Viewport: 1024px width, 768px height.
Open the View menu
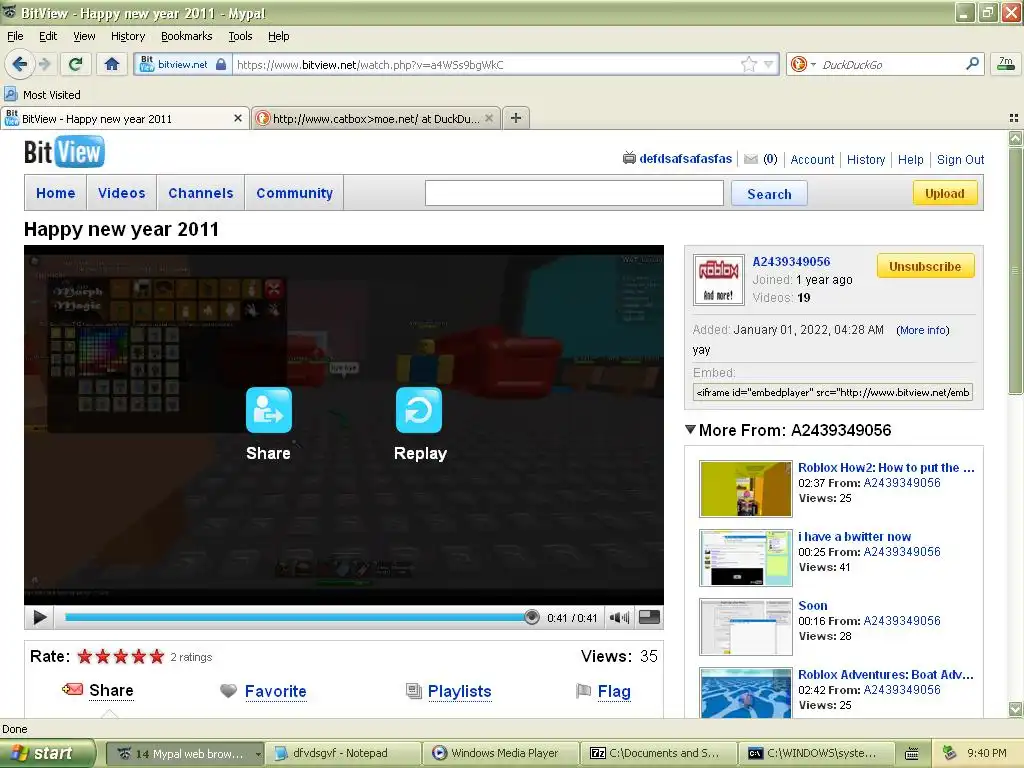84,36
